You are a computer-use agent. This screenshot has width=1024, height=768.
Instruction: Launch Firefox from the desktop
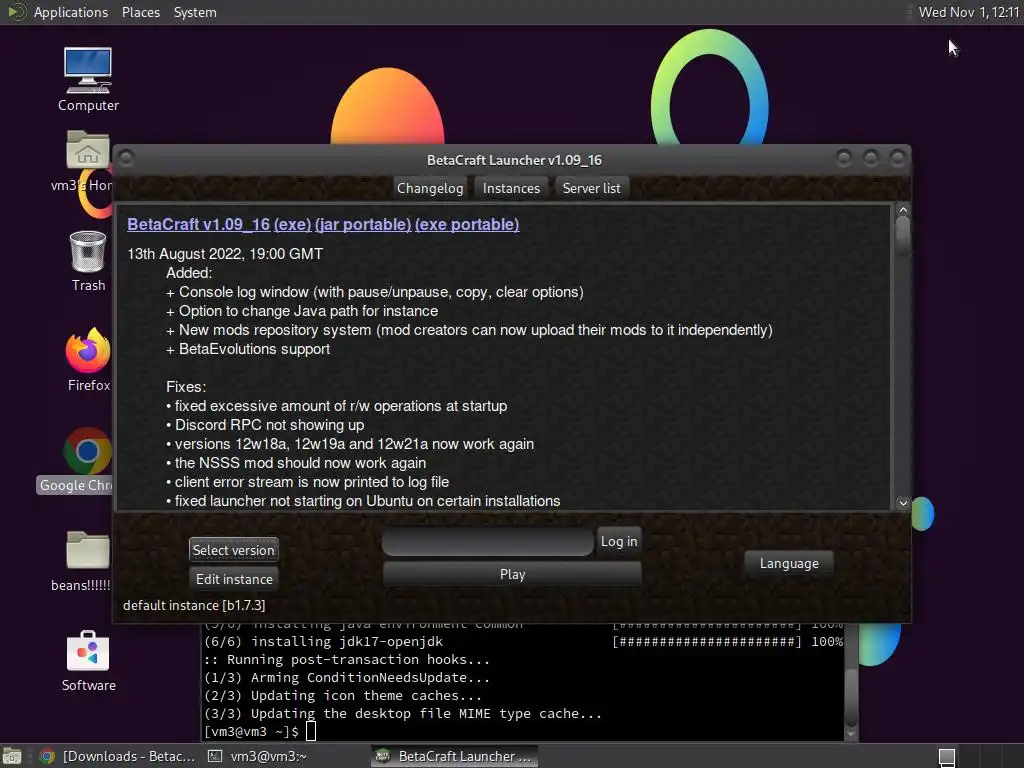(88, 359)
